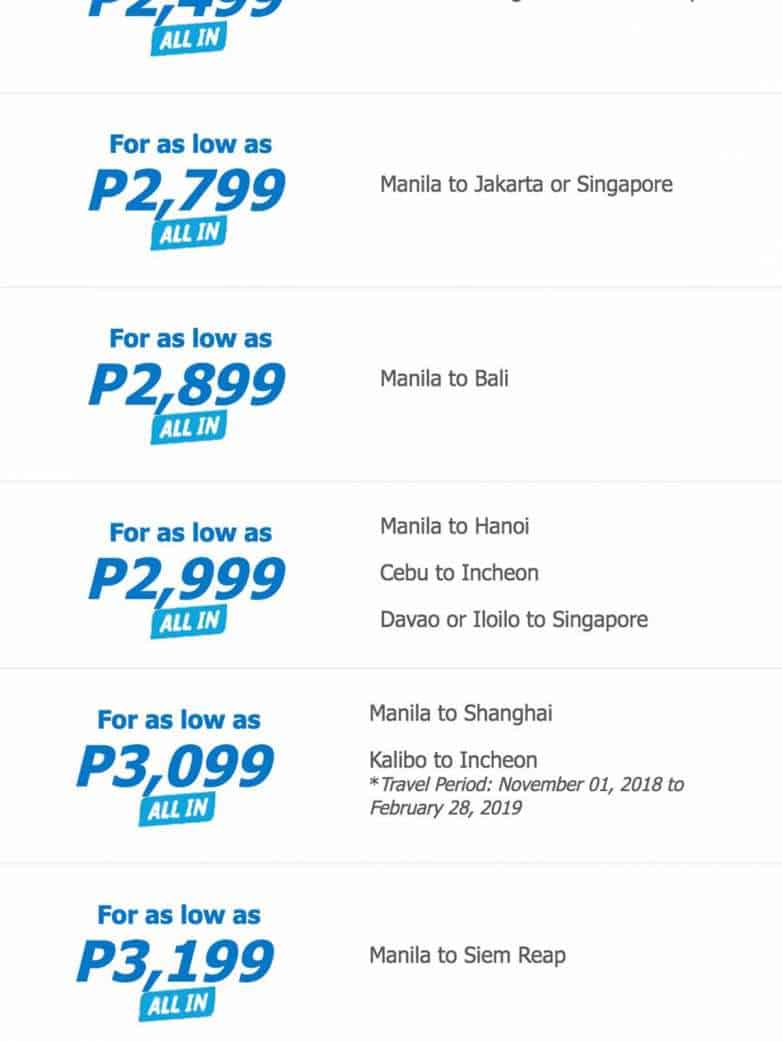Tap the P3,099 fare price
Screen dimensions: 782x1042
176,767
